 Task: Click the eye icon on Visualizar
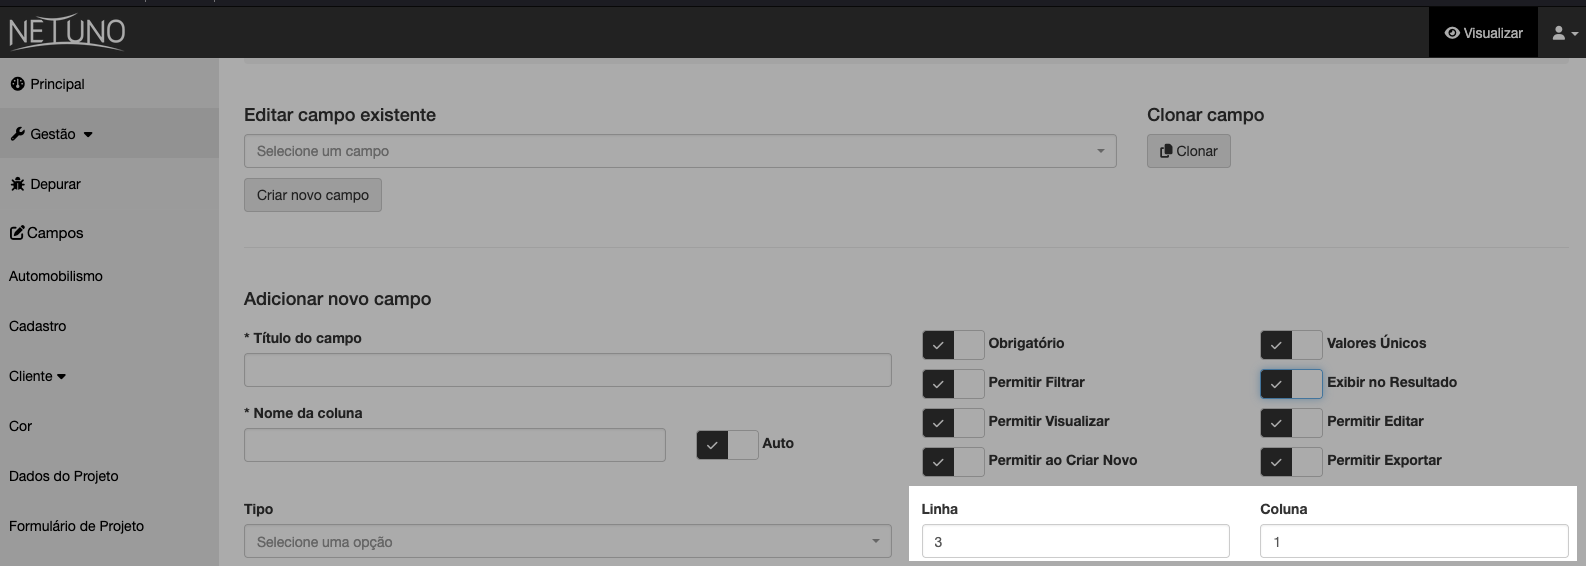(1452, 33)
